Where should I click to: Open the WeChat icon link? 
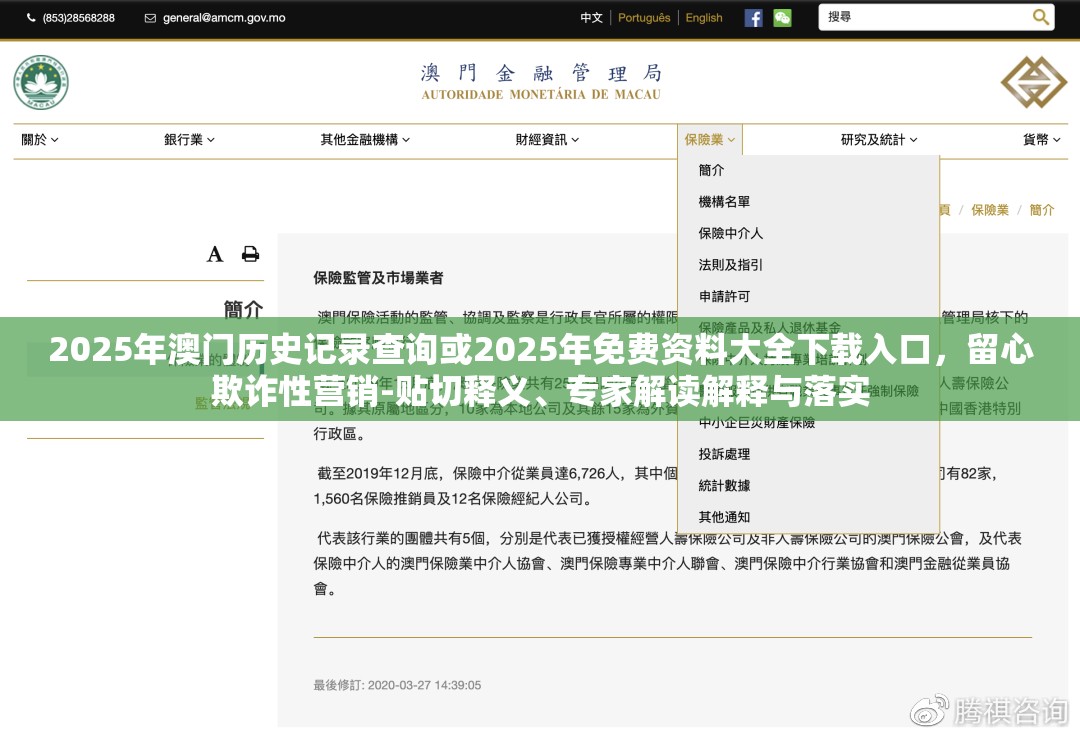coord(782,18)
